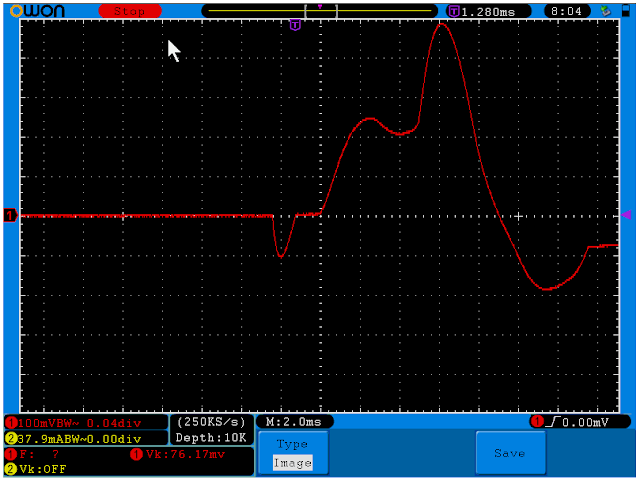Click the purple trigger level arrow at right
640x480 pixels.
627,215
